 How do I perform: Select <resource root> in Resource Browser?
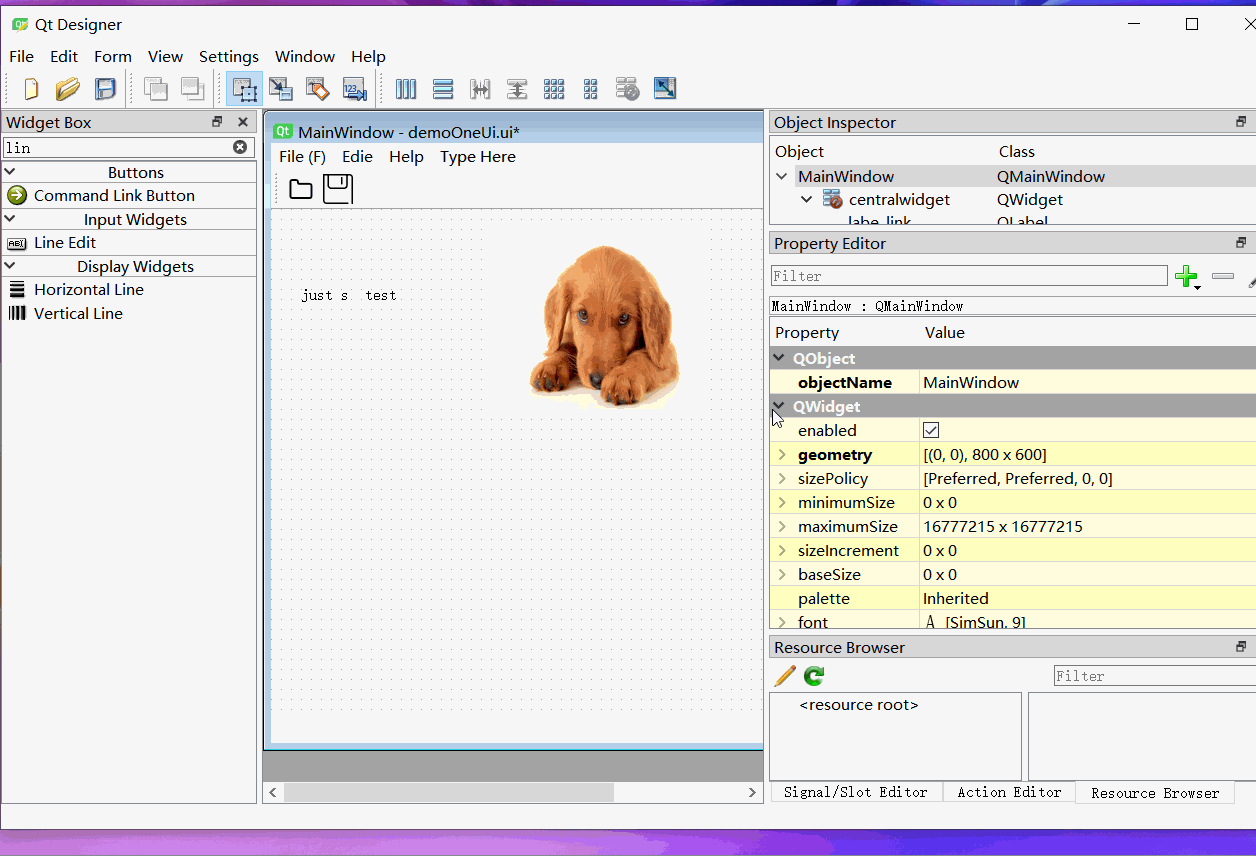pyautogui.click(x=859, y=705)
